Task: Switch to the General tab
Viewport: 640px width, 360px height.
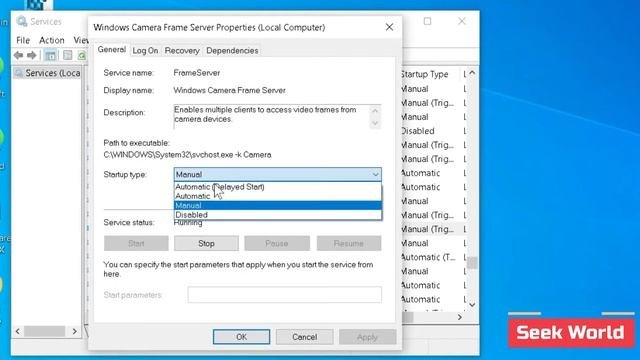Action: (x=111, y=50)
